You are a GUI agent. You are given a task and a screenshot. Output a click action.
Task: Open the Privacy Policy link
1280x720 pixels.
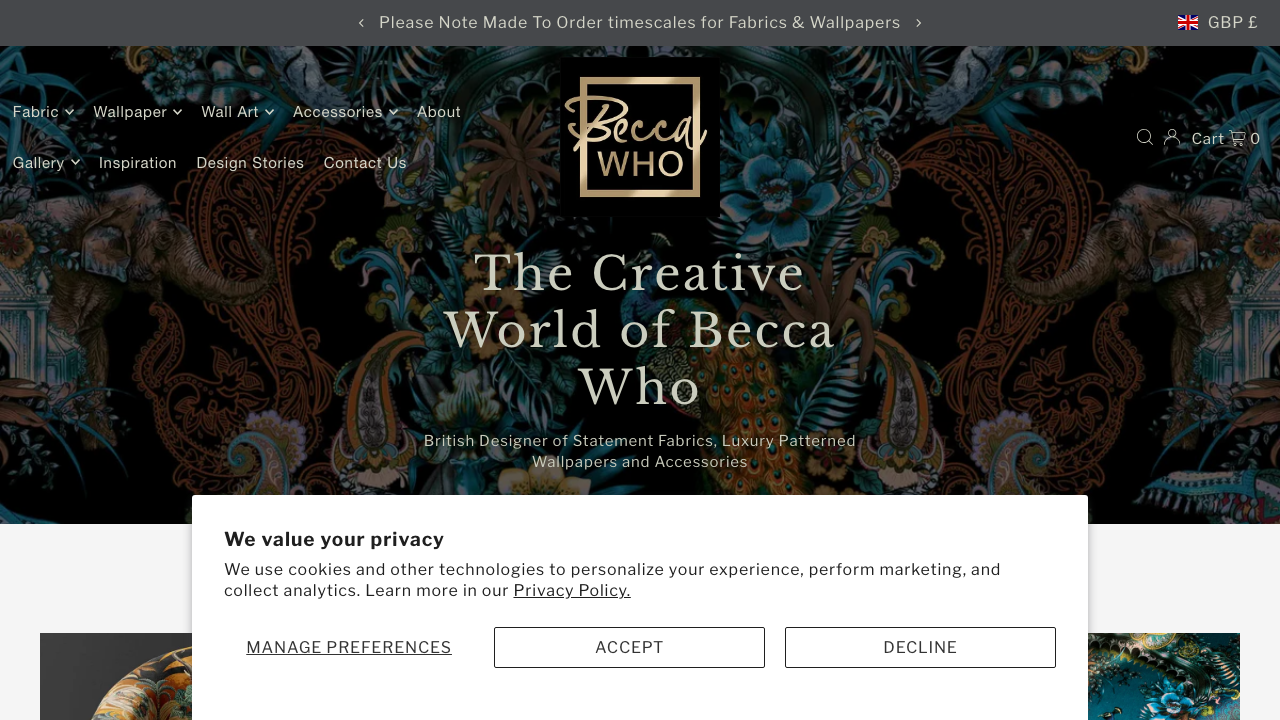[x=571, y=590]
